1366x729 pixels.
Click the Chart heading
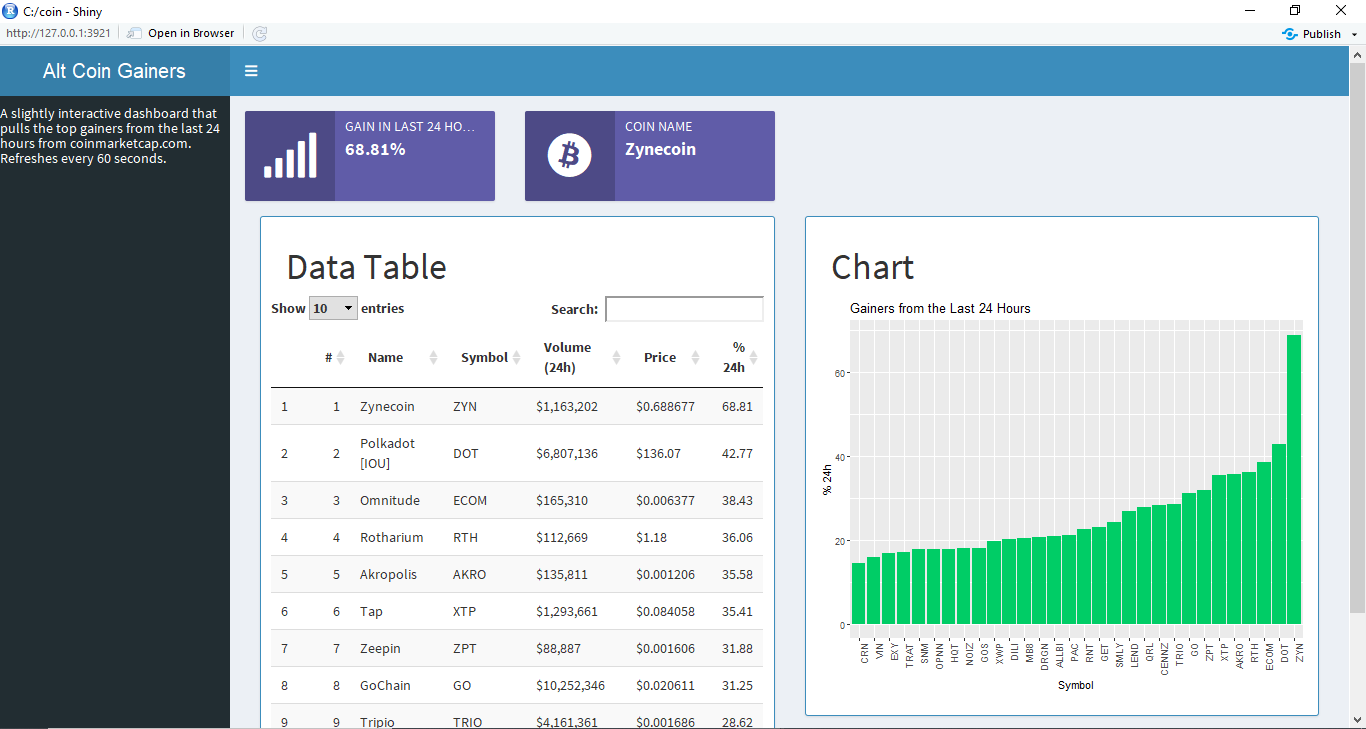pyautogui.click(x=873, y=267)
